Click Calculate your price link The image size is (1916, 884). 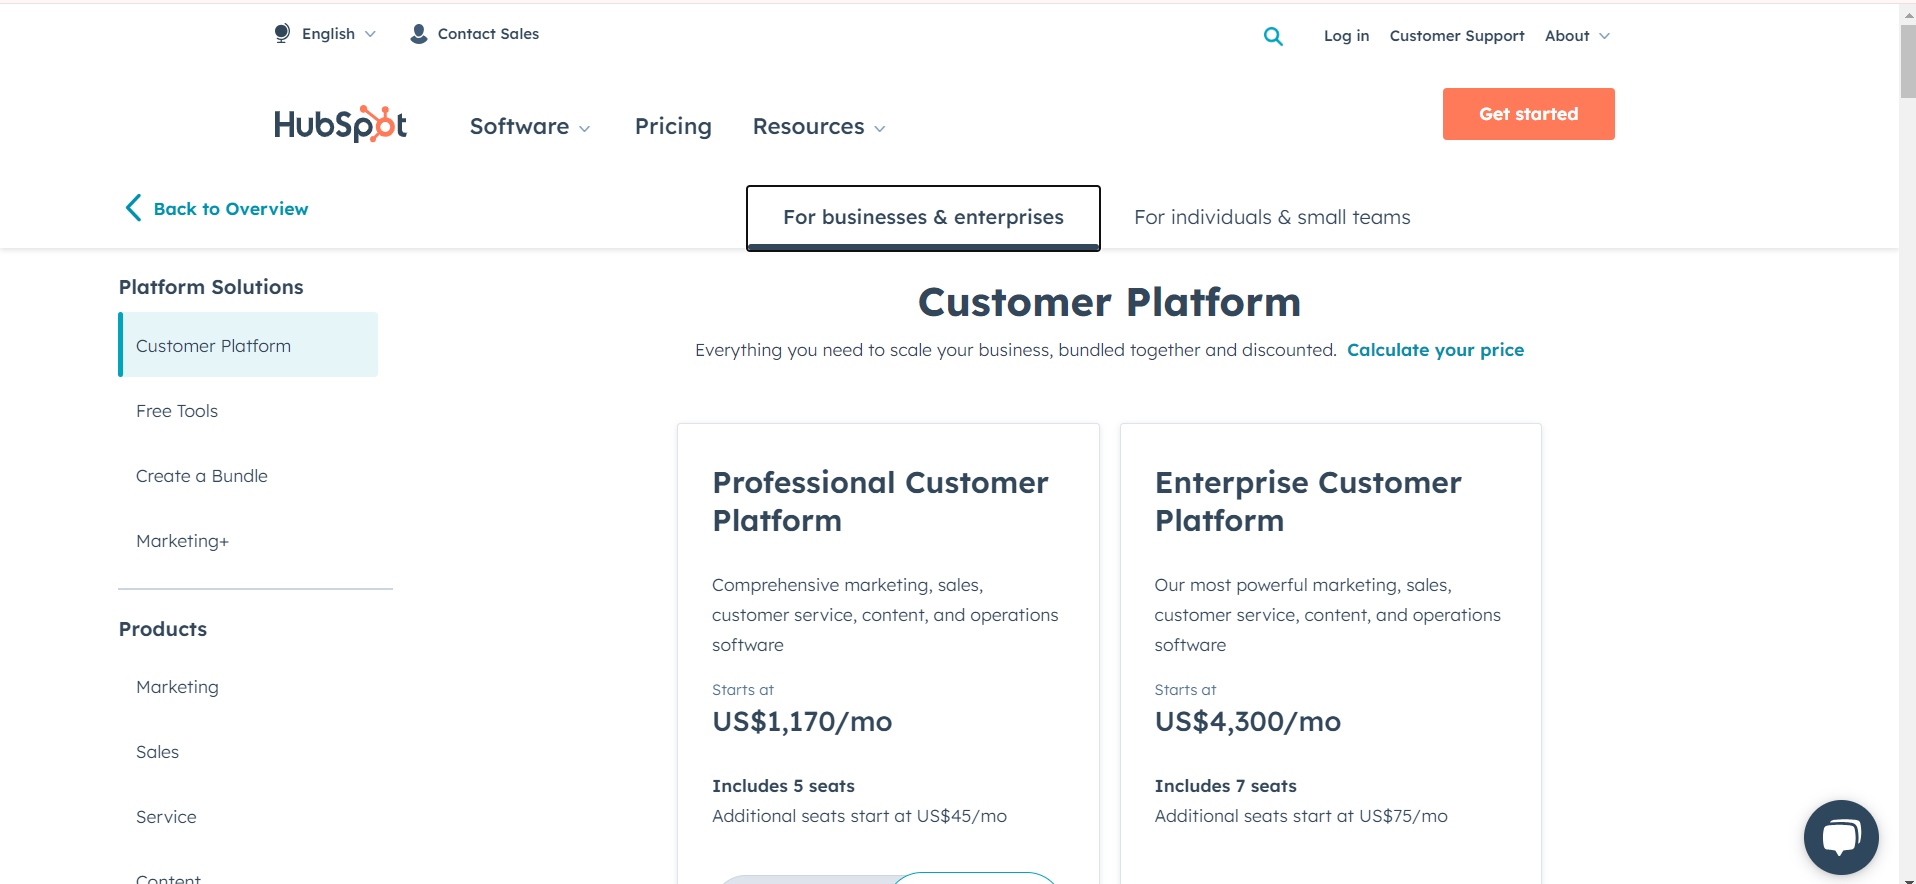click(x=1435, y=350)
